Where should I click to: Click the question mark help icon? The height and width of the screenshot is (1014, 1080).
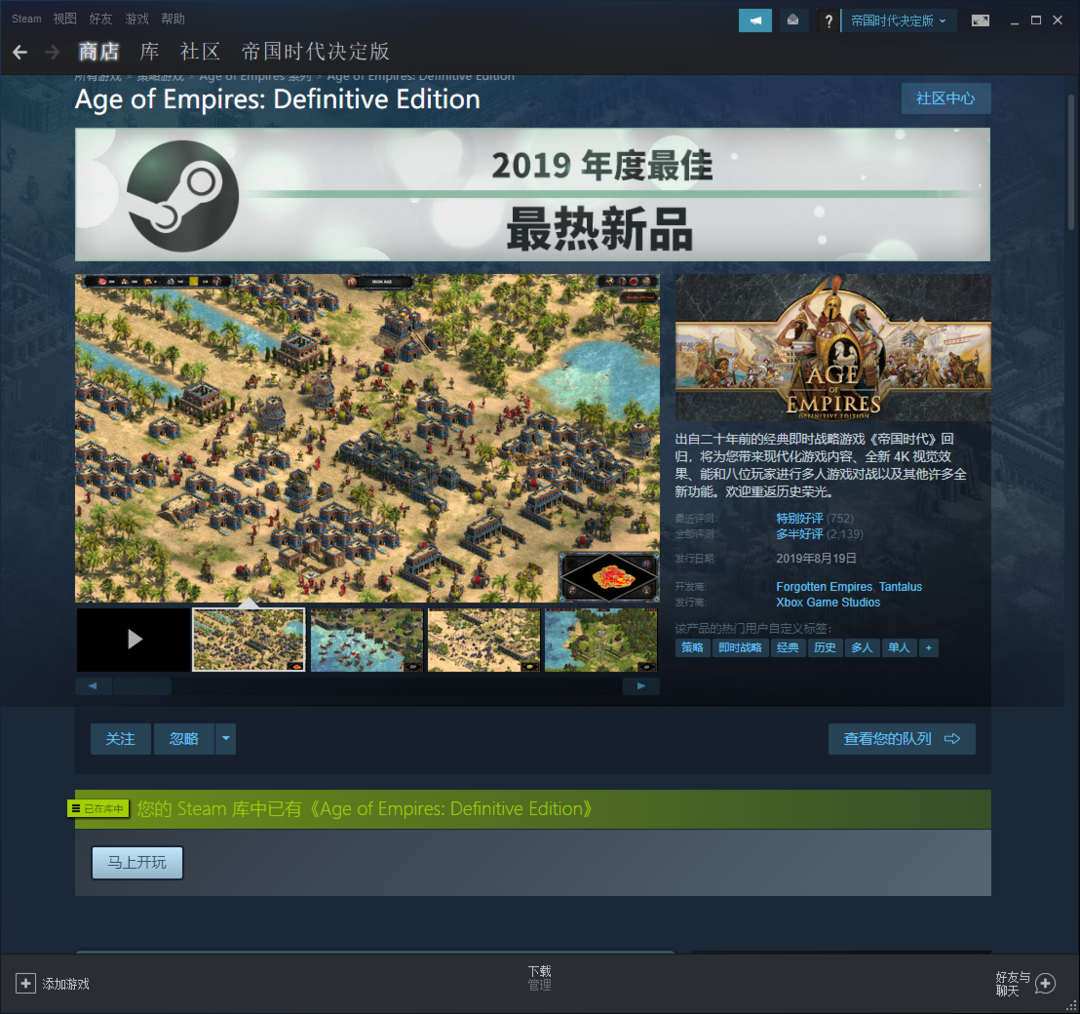828,21
